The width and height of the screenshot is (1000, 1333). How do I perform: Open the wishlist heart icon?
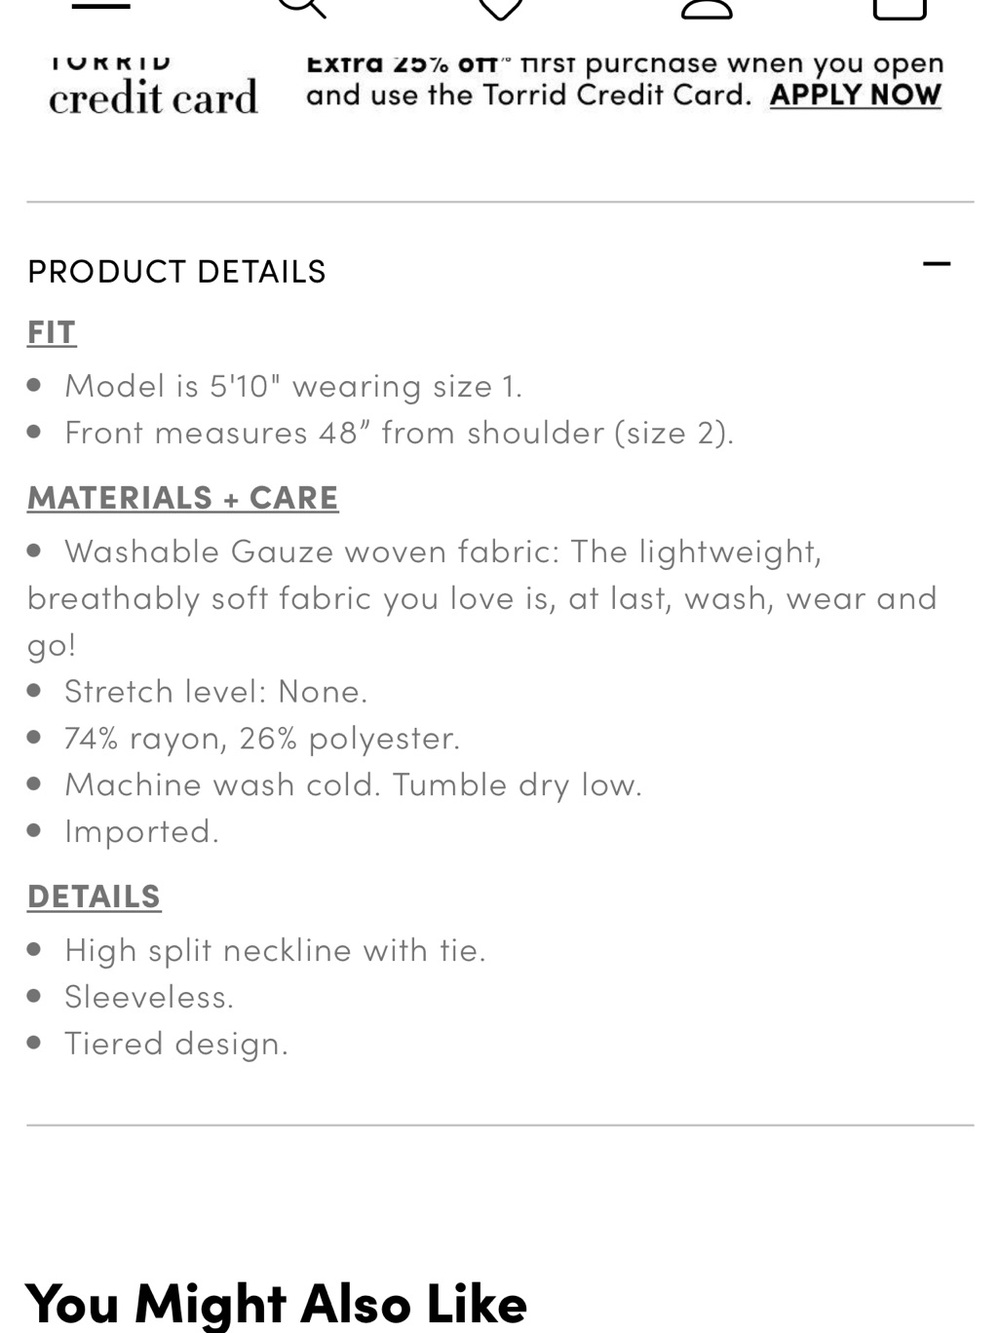[500, 8]
